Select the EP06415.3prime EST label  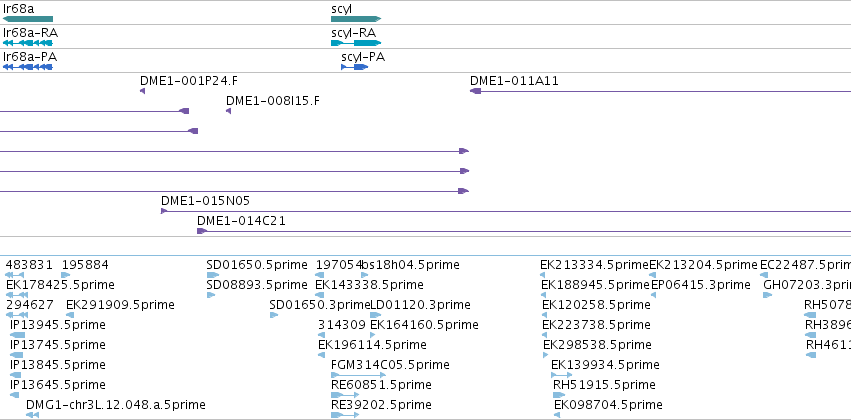point(701,285)
